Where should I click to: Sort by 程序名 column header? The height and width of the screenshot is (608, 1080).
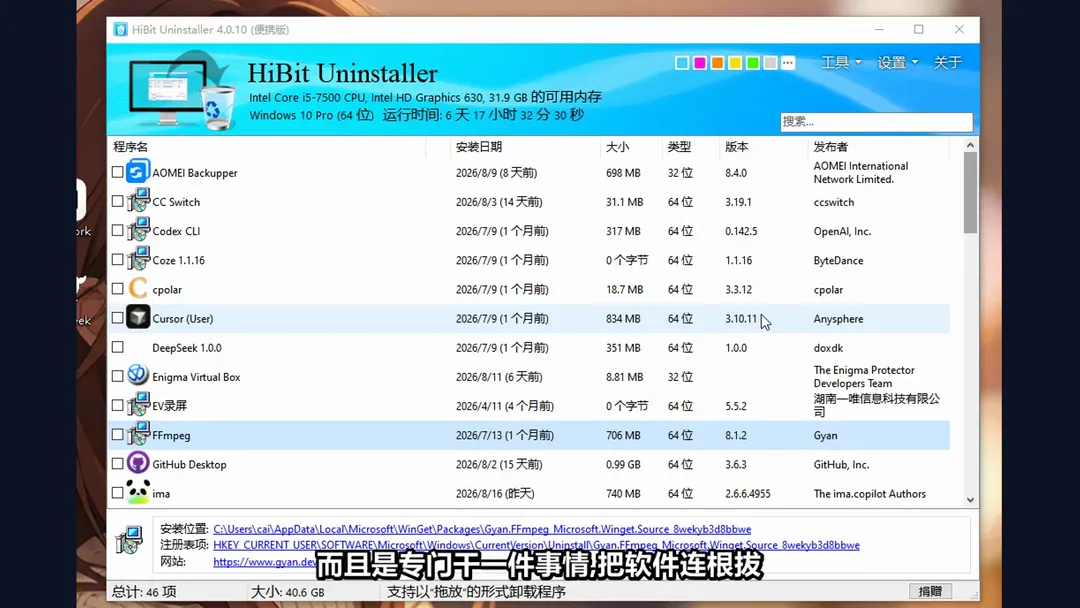click(130, 147)
